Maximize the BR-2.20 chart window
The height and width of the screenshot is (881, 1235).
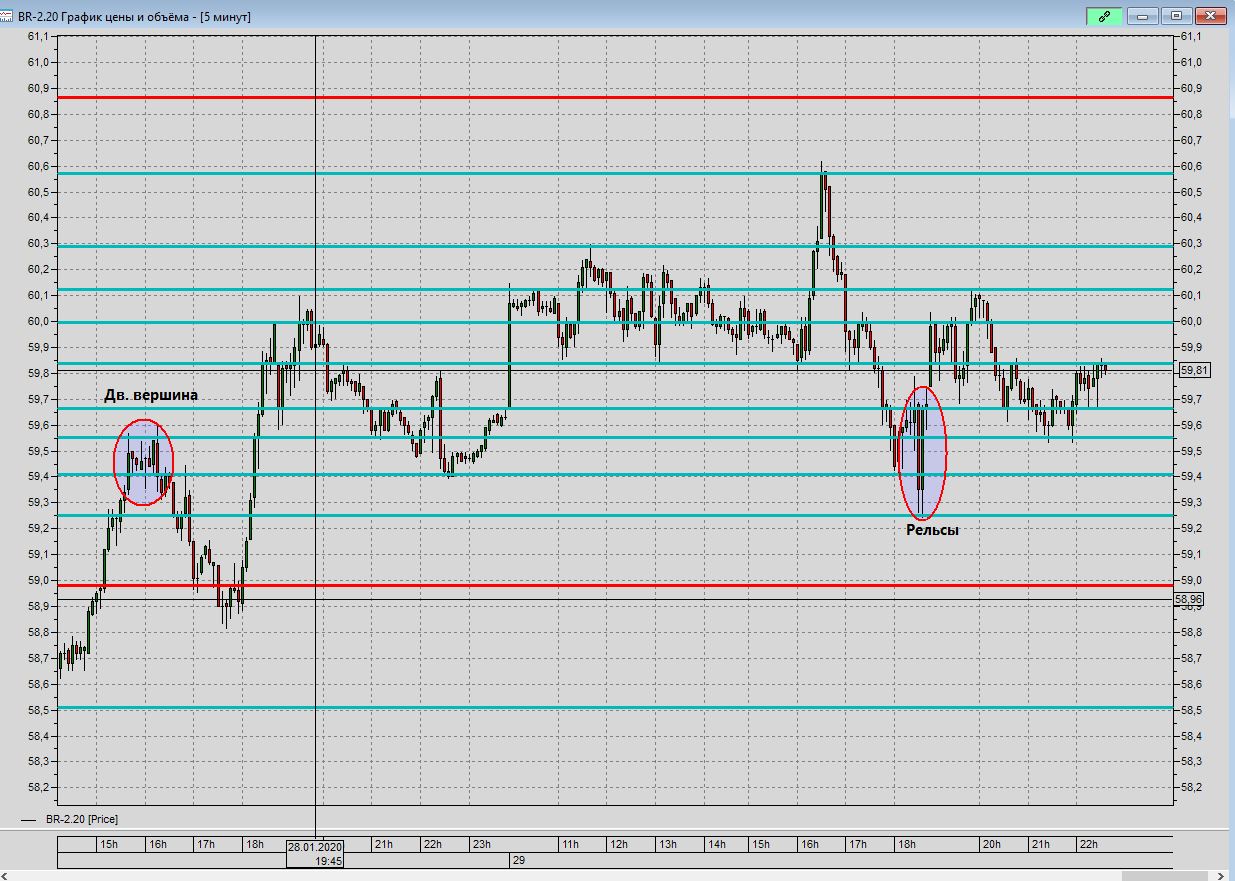point(1176,16)
